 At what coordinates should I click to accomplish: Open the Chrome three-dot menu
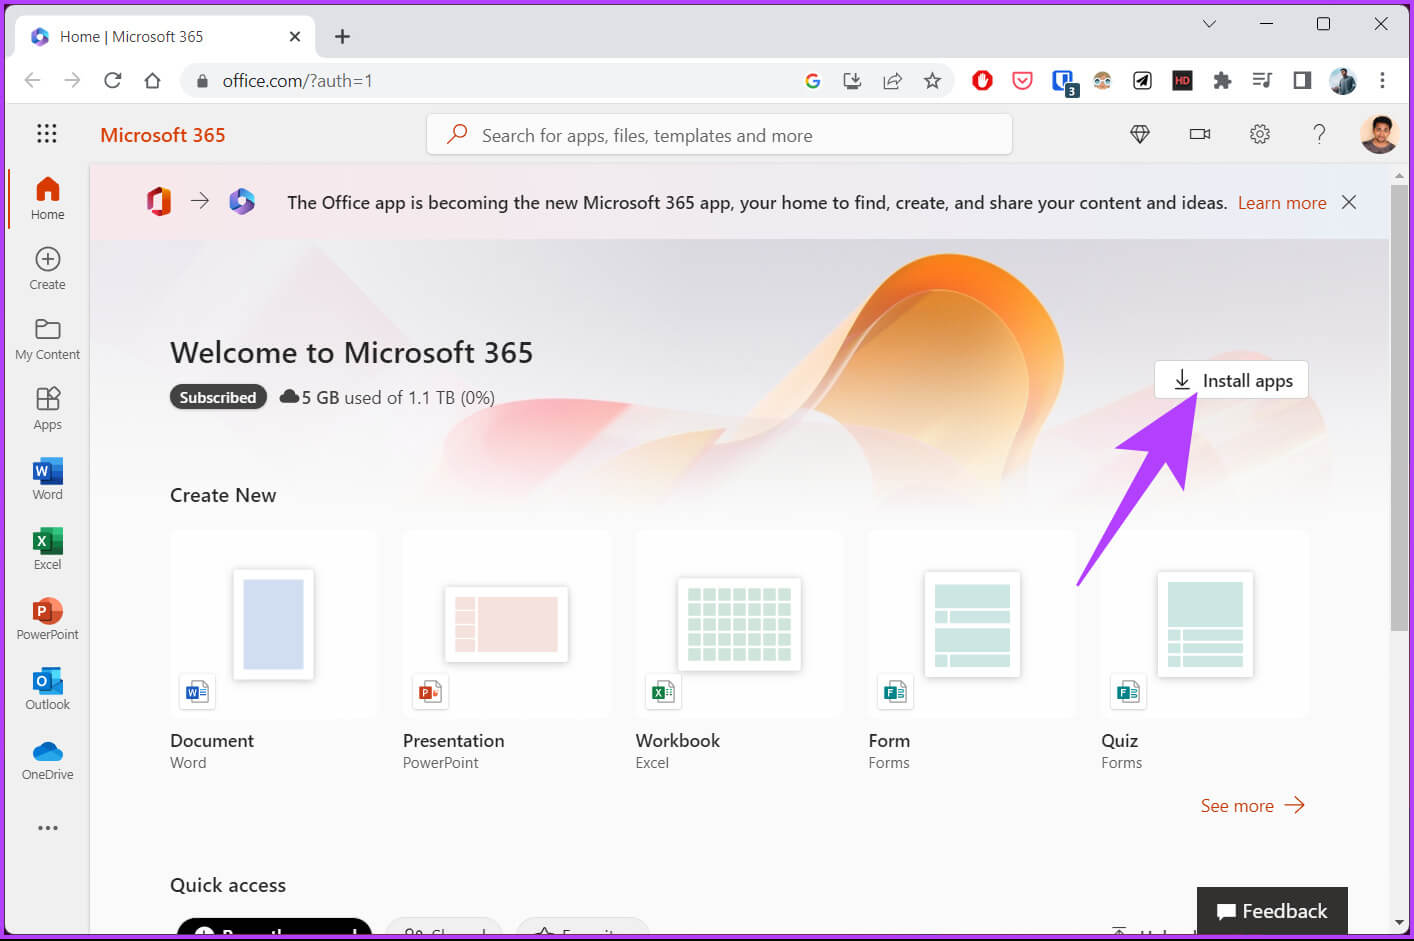(1382, 81)
